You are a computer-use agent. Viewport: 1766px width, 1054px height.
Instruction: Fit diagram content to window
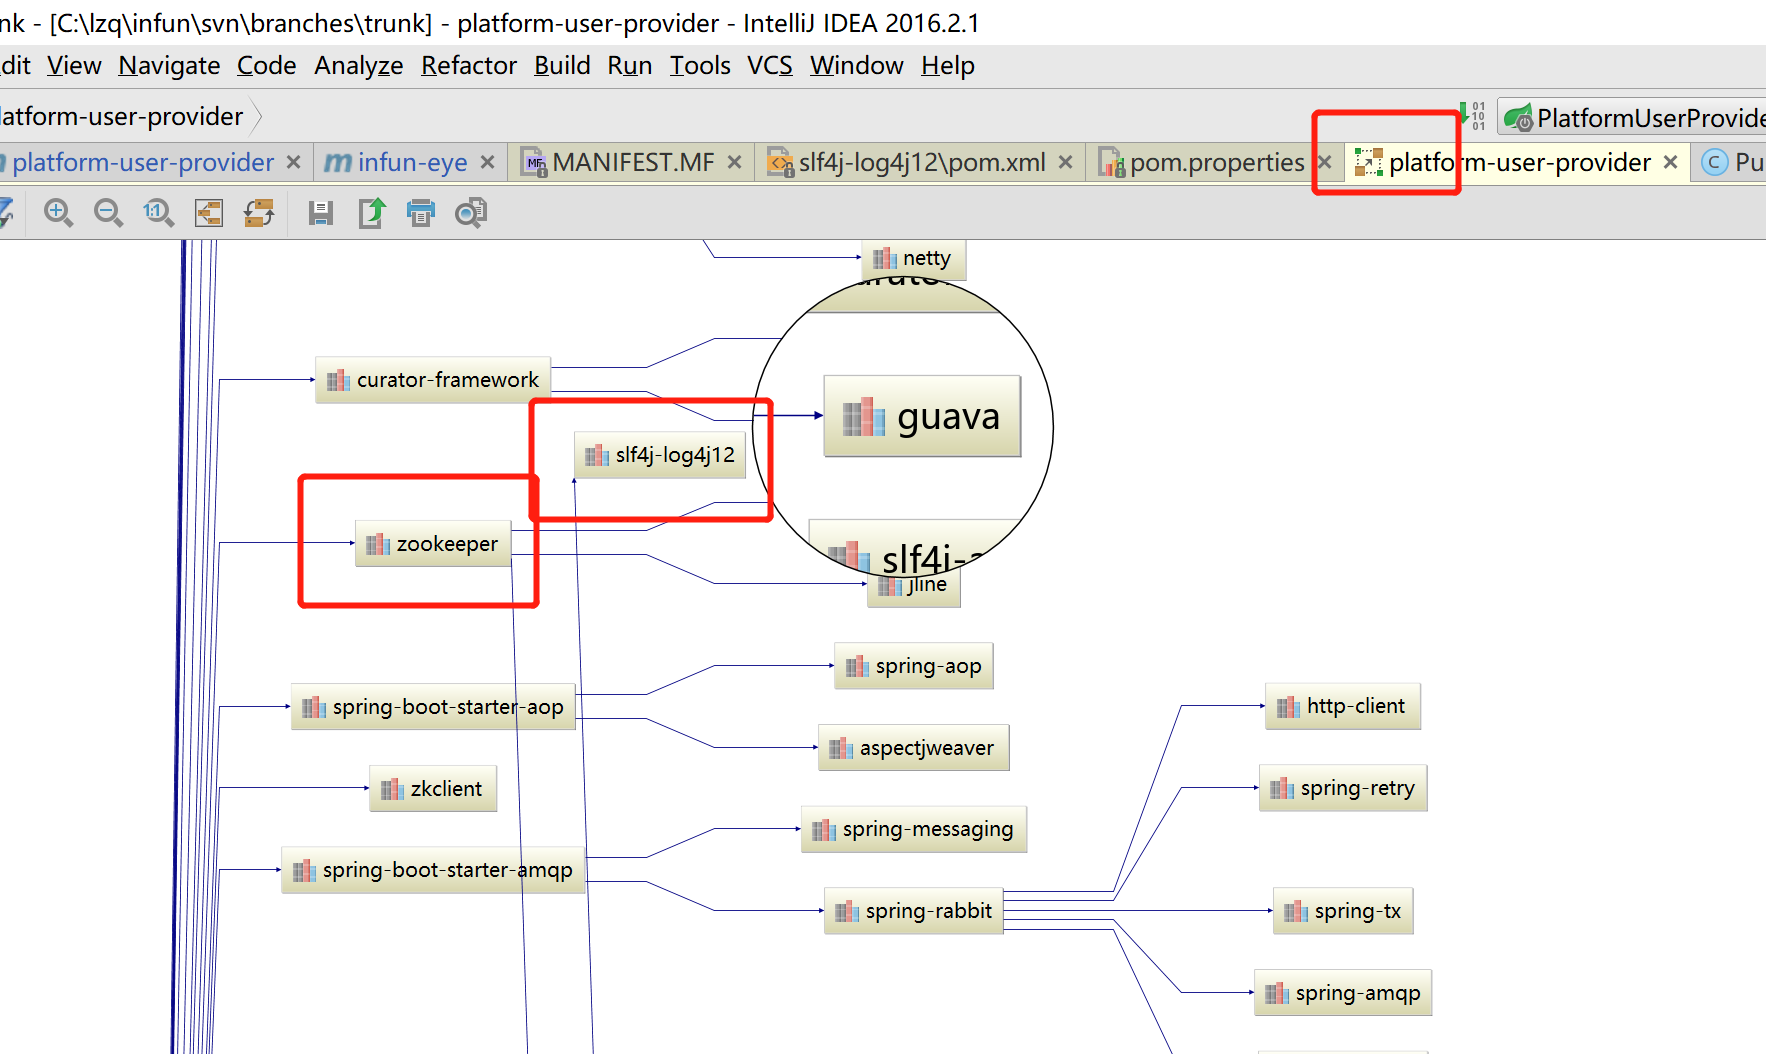(x=208, y=212)
